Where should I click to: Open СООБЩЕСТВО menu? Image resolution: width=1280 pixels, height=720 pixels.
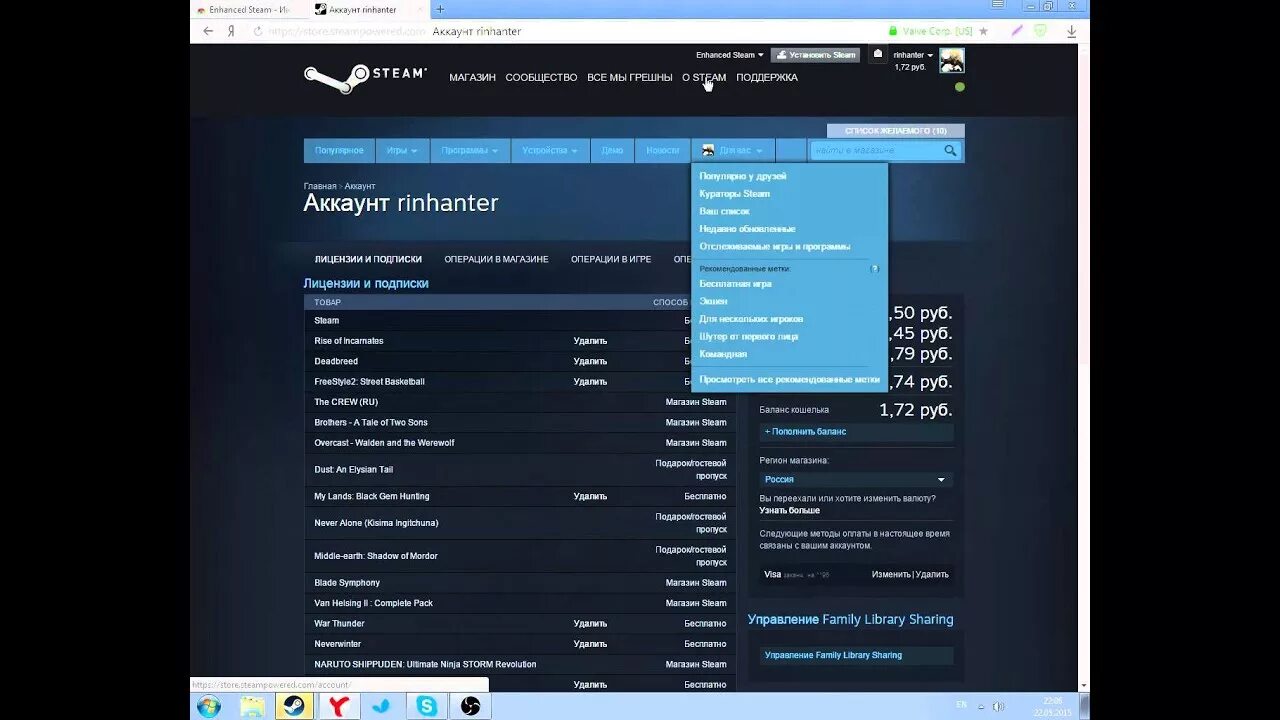[x=541, y=78]
